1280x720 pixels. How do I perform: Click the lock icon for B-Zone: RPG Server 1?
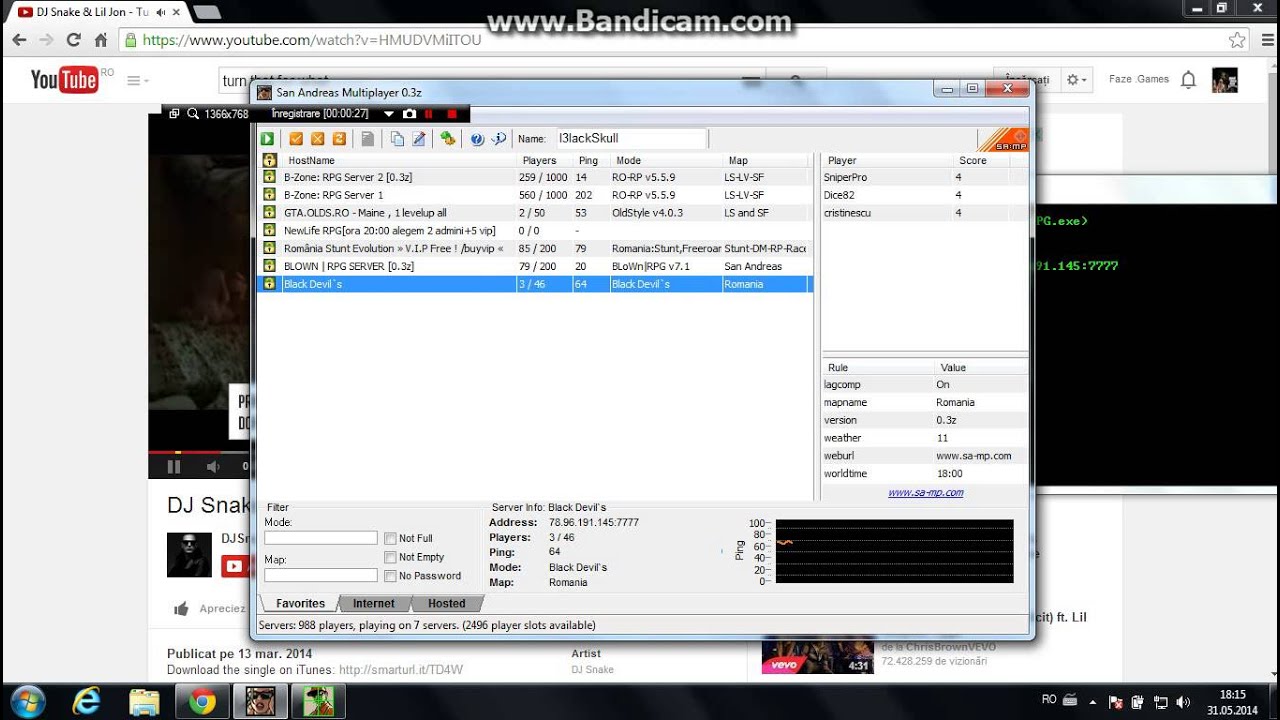269,195
